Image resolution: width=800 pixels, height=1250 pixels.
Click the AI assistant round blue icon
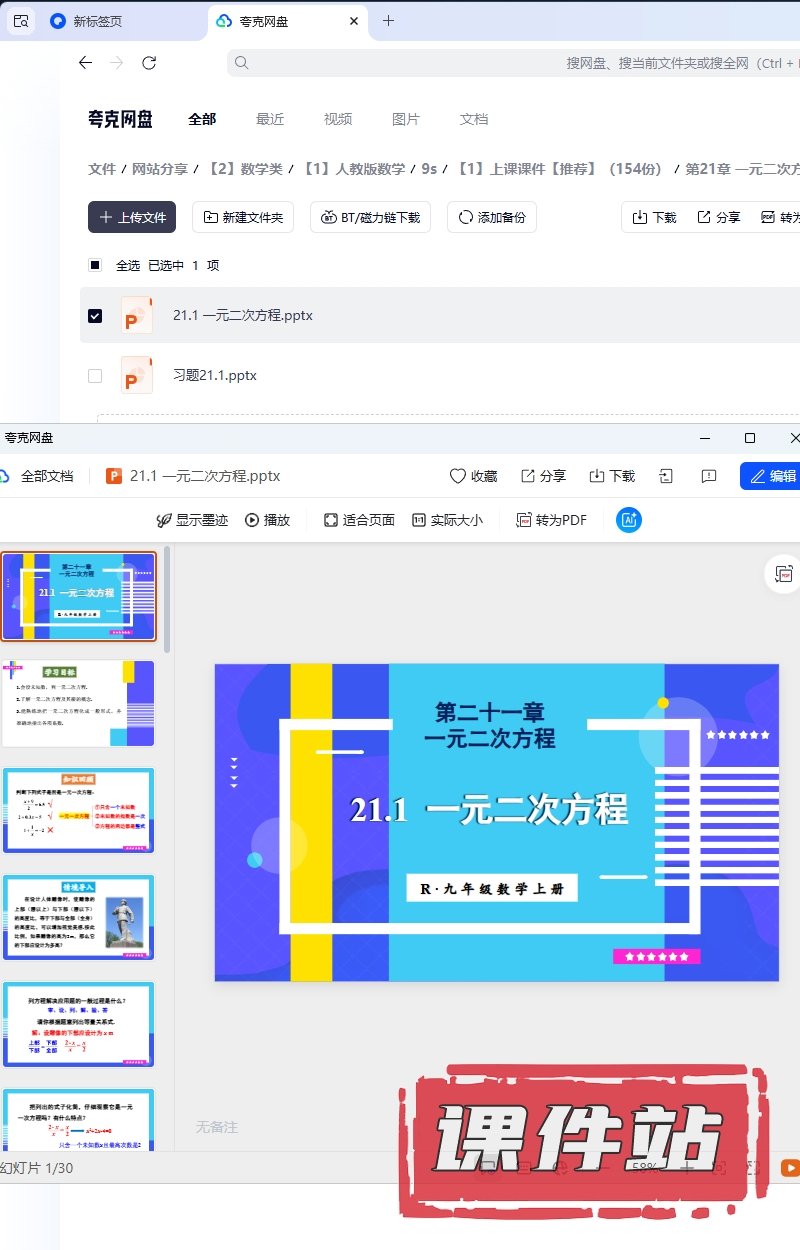(x=629, y=520)
